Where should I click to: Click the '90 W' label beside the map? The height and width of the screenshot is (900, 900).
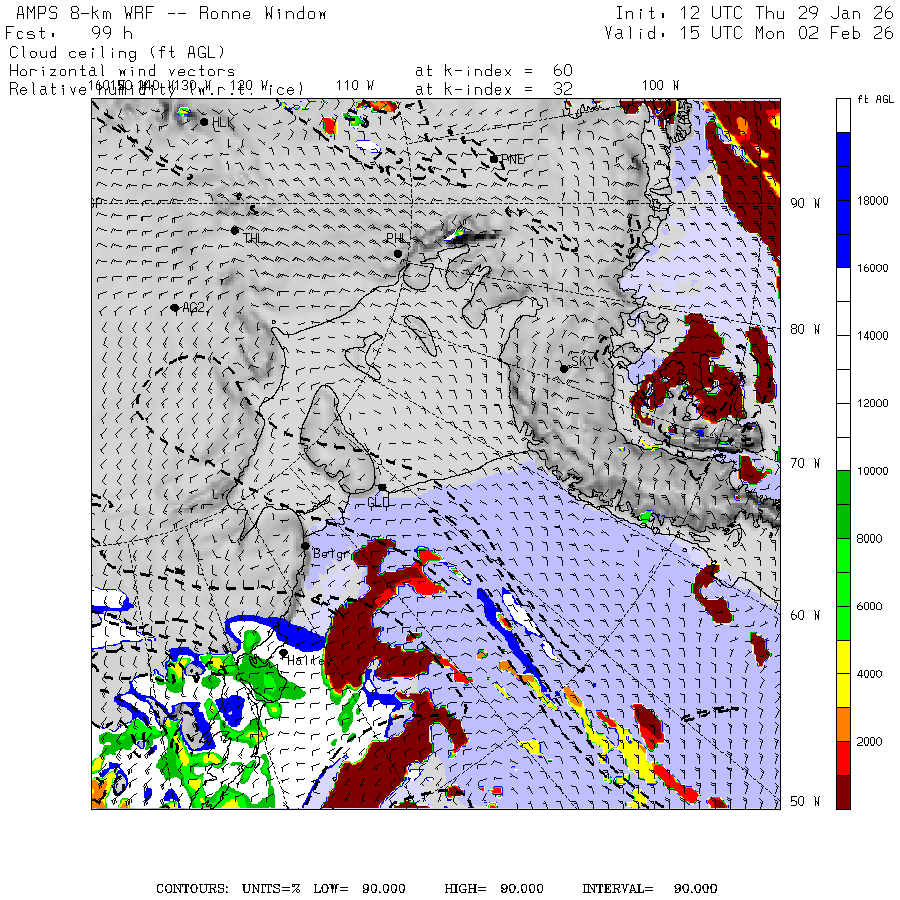click(805, 203)
